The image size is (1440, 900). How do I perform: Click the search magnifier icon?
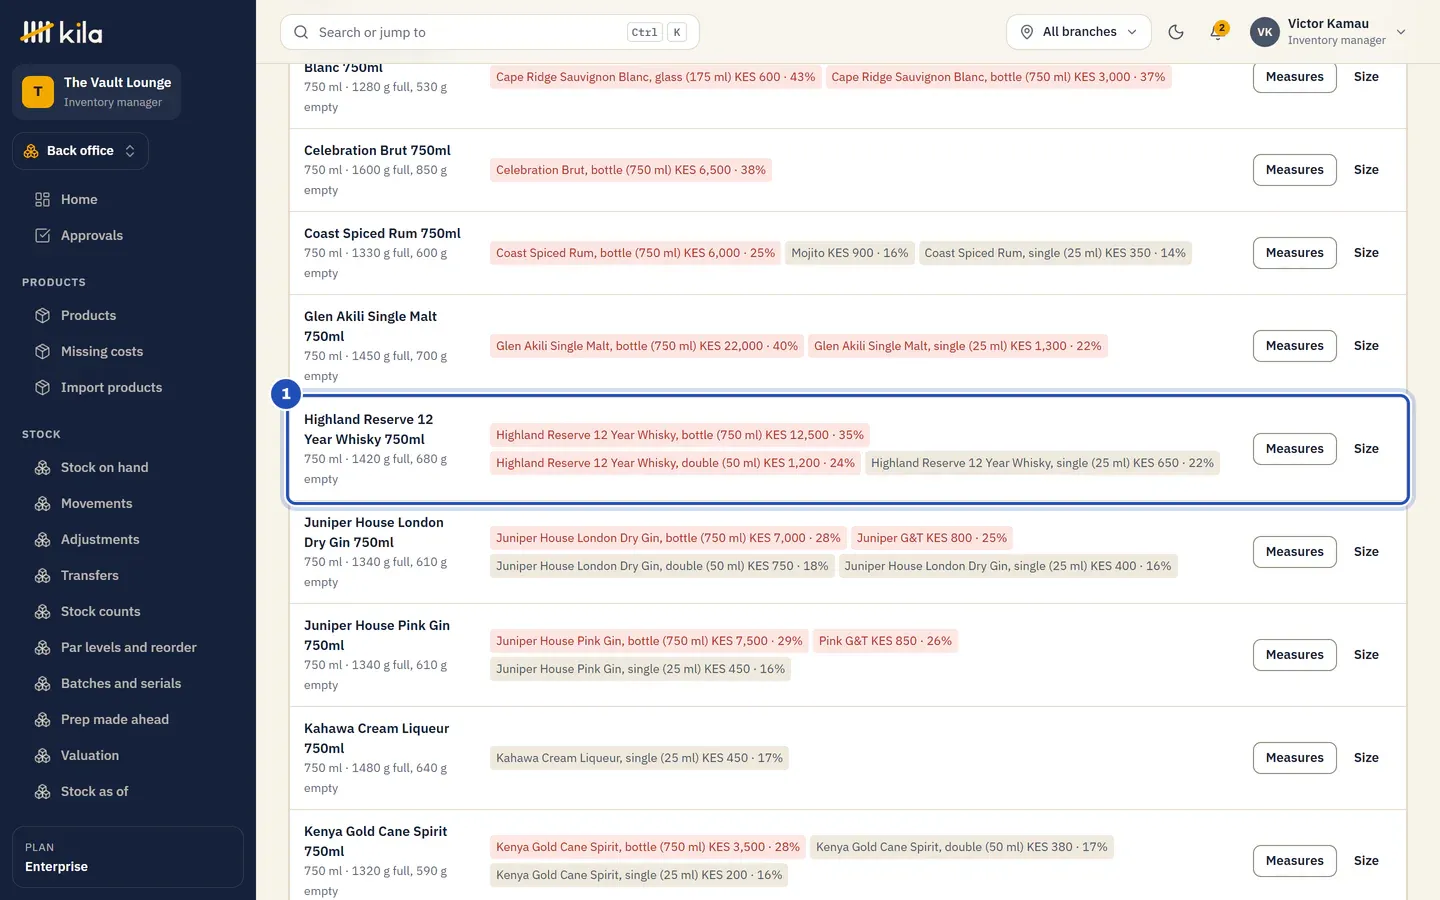tap(301, 32)
